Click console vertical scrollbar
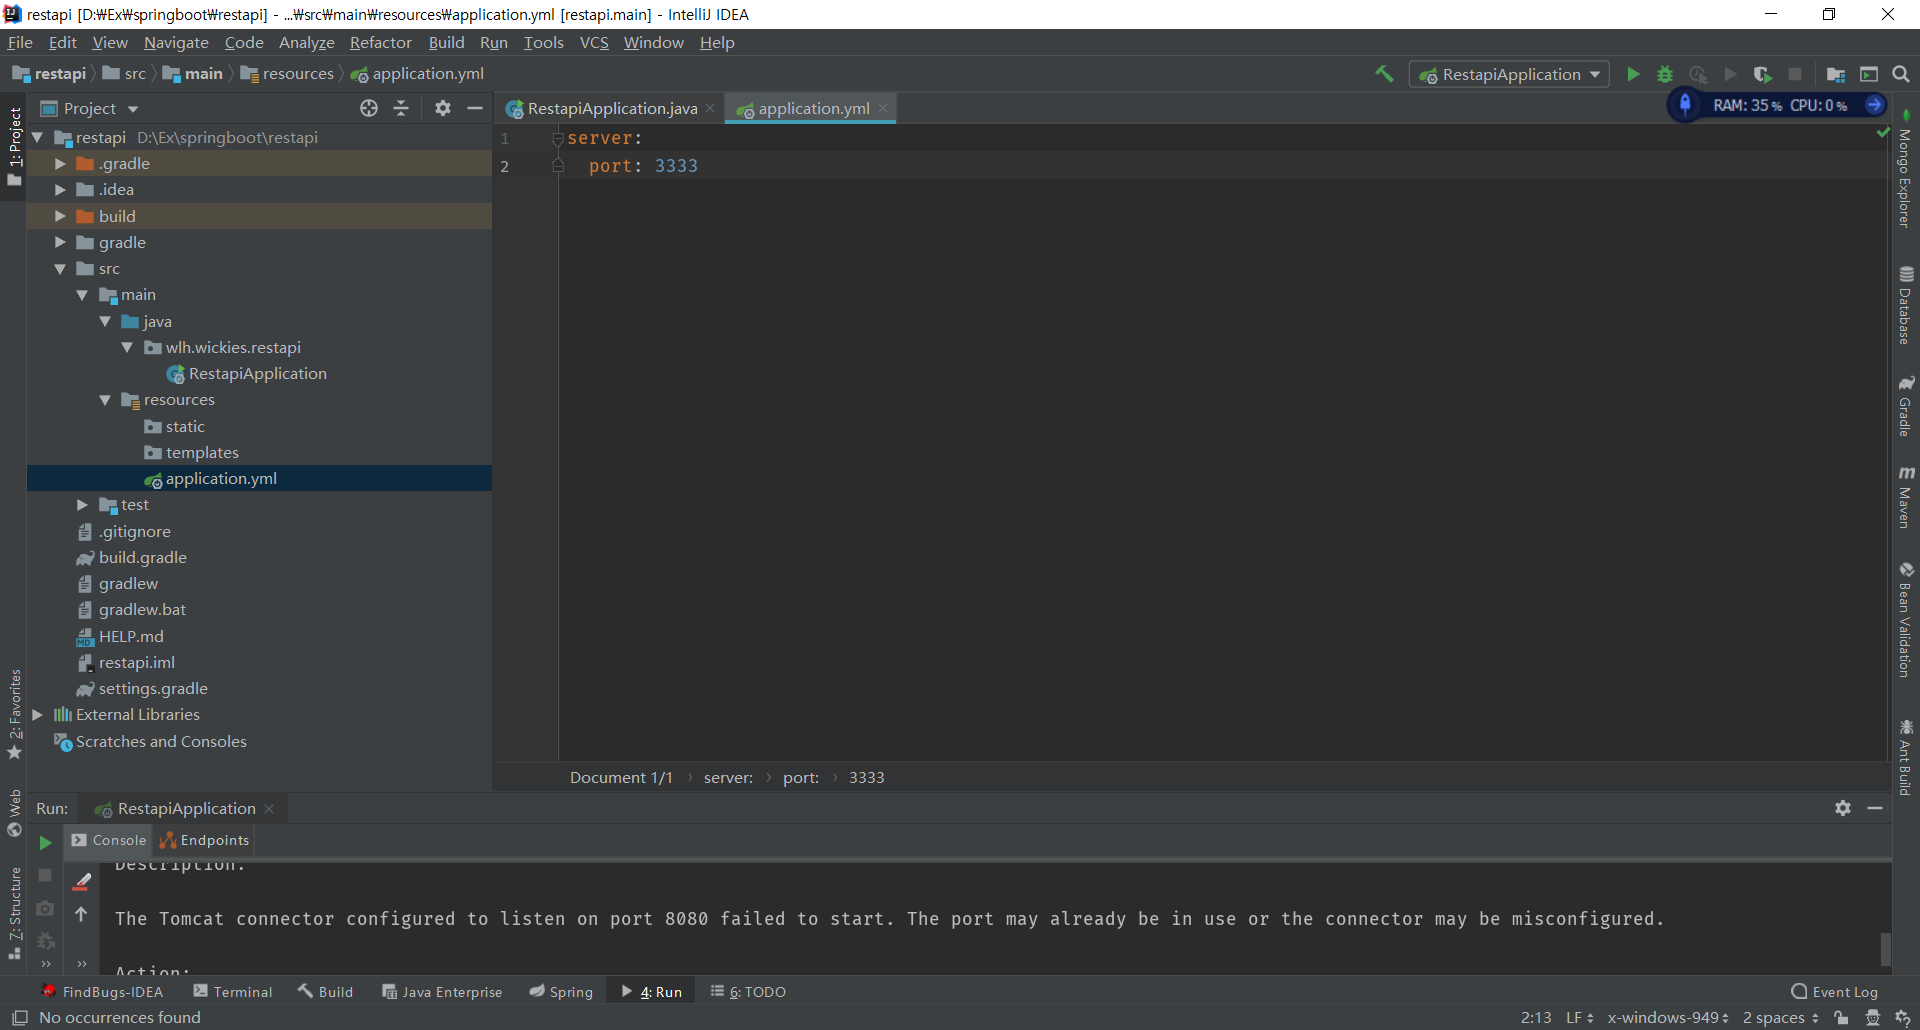 [x=1886, y=948]
